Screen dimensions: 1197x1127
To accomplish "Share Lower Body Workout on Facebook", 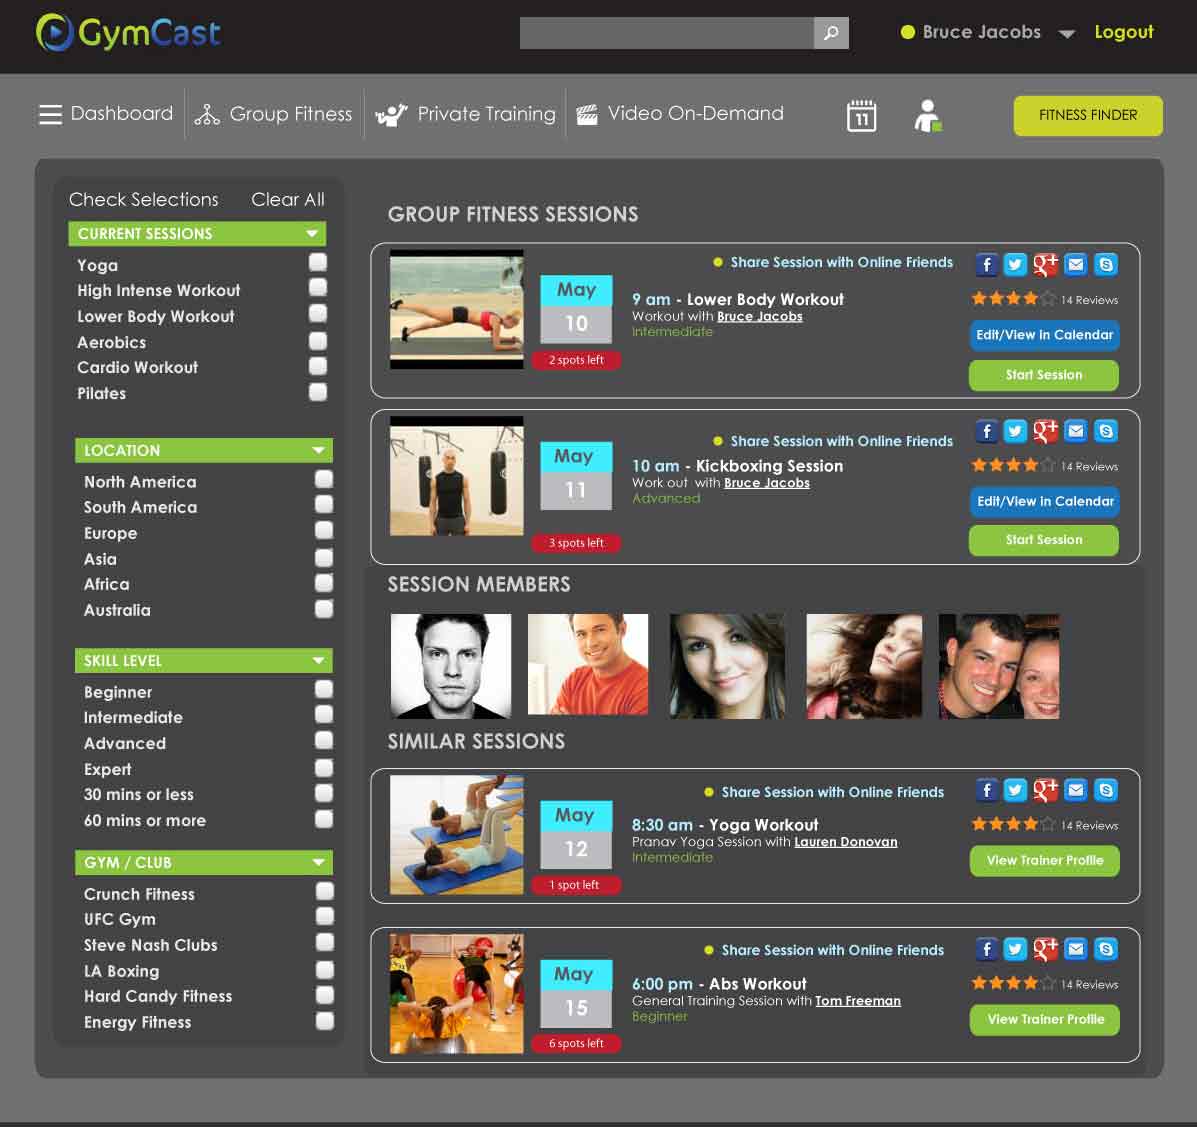I will pos(986,264).
